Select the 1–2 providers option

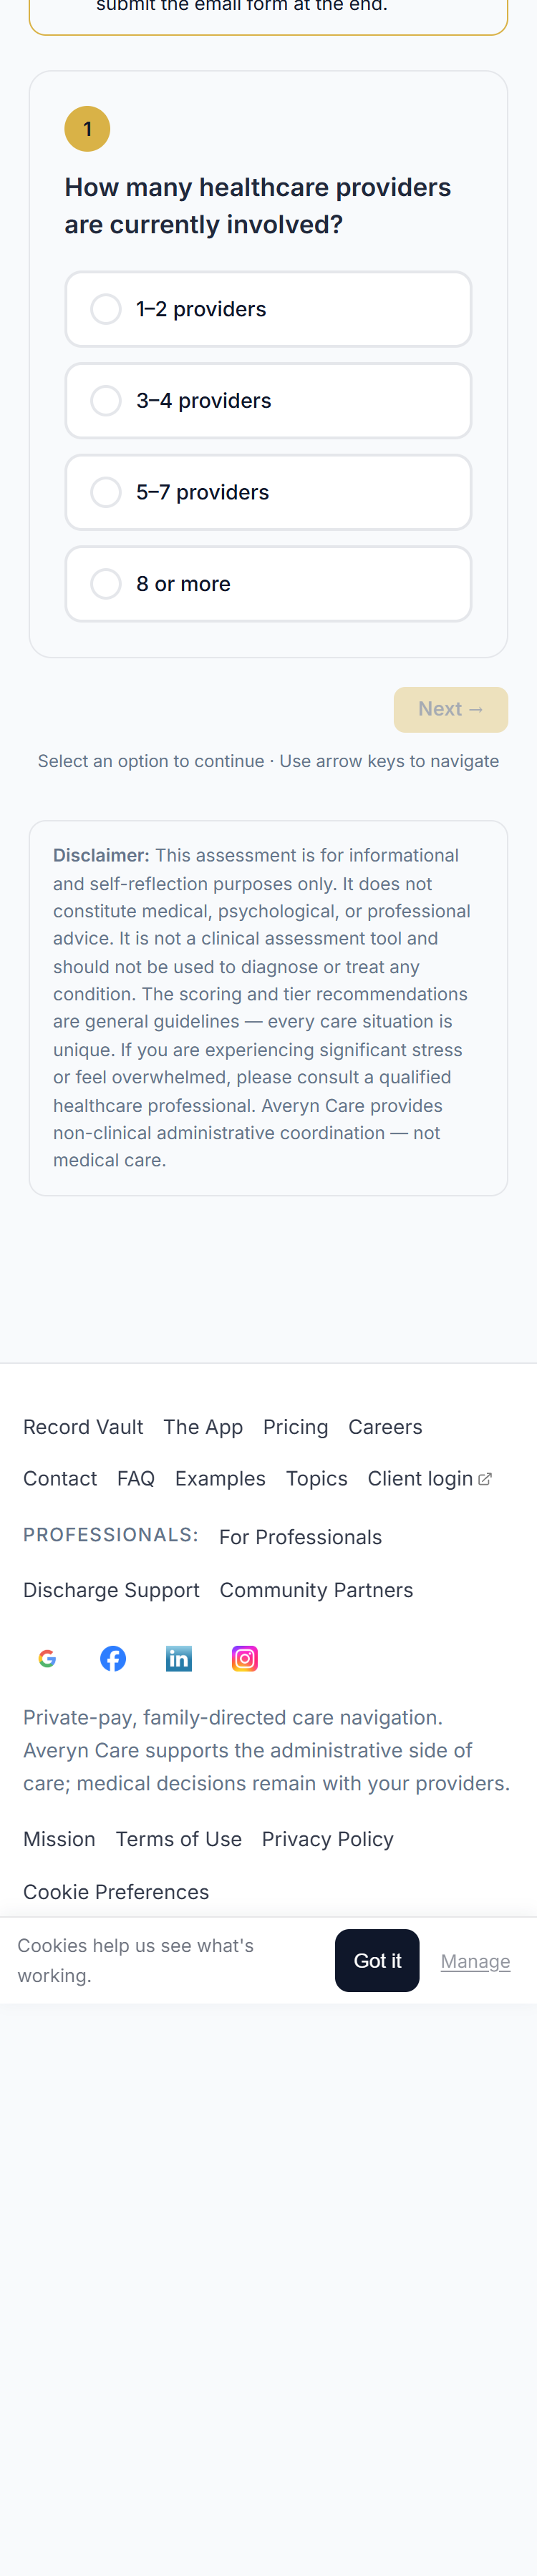click(268, 309)
